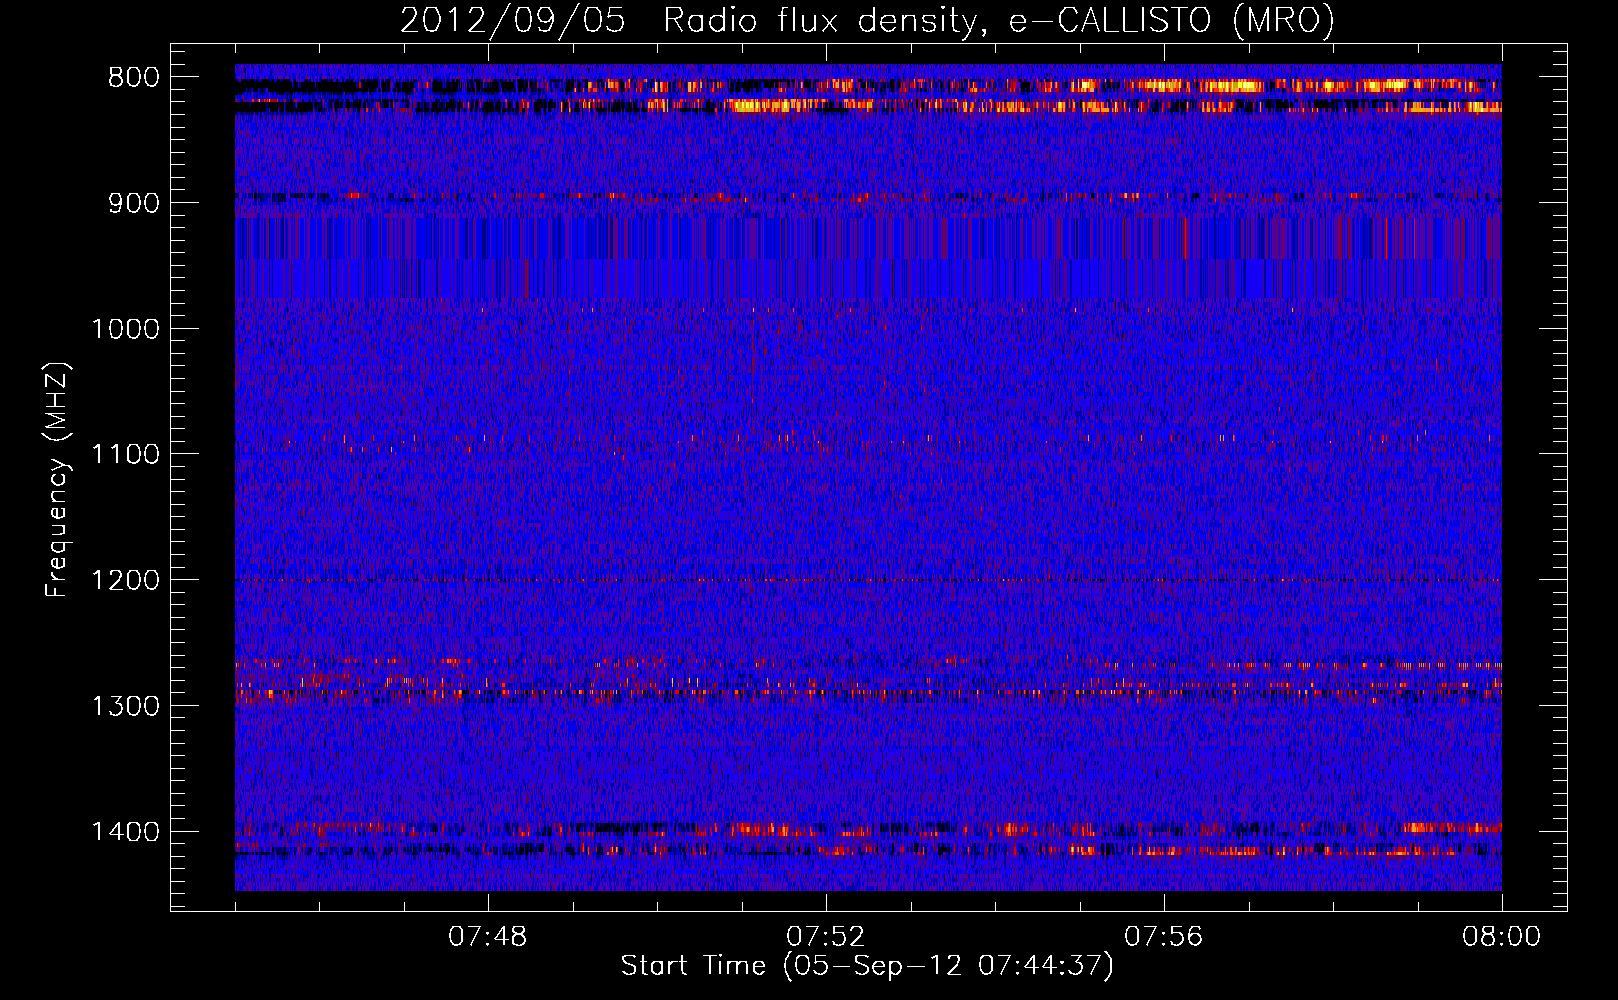Click the 1000 frequency tick label

tap(125, 329)
